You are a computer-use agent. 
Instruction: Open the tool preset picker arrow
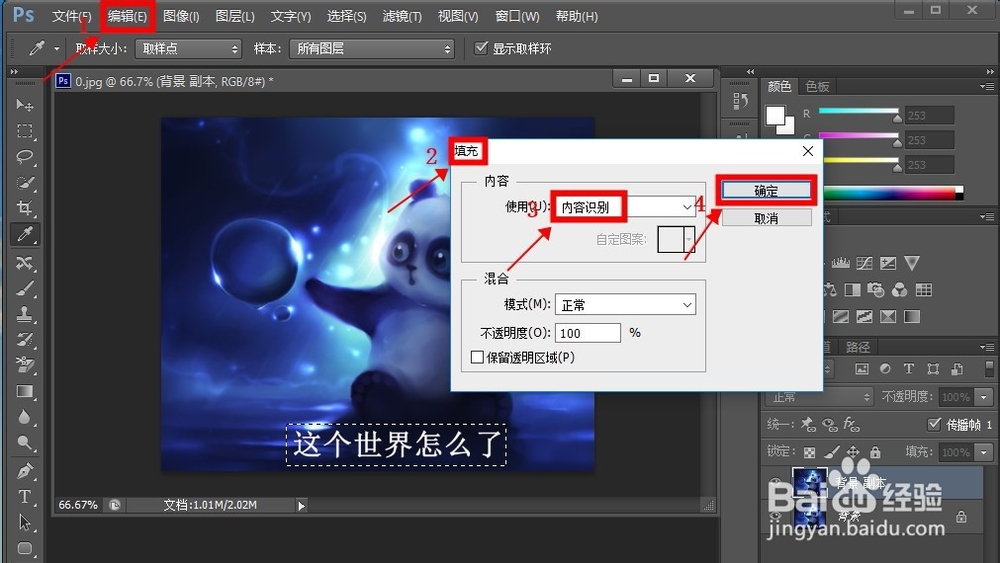56,48
